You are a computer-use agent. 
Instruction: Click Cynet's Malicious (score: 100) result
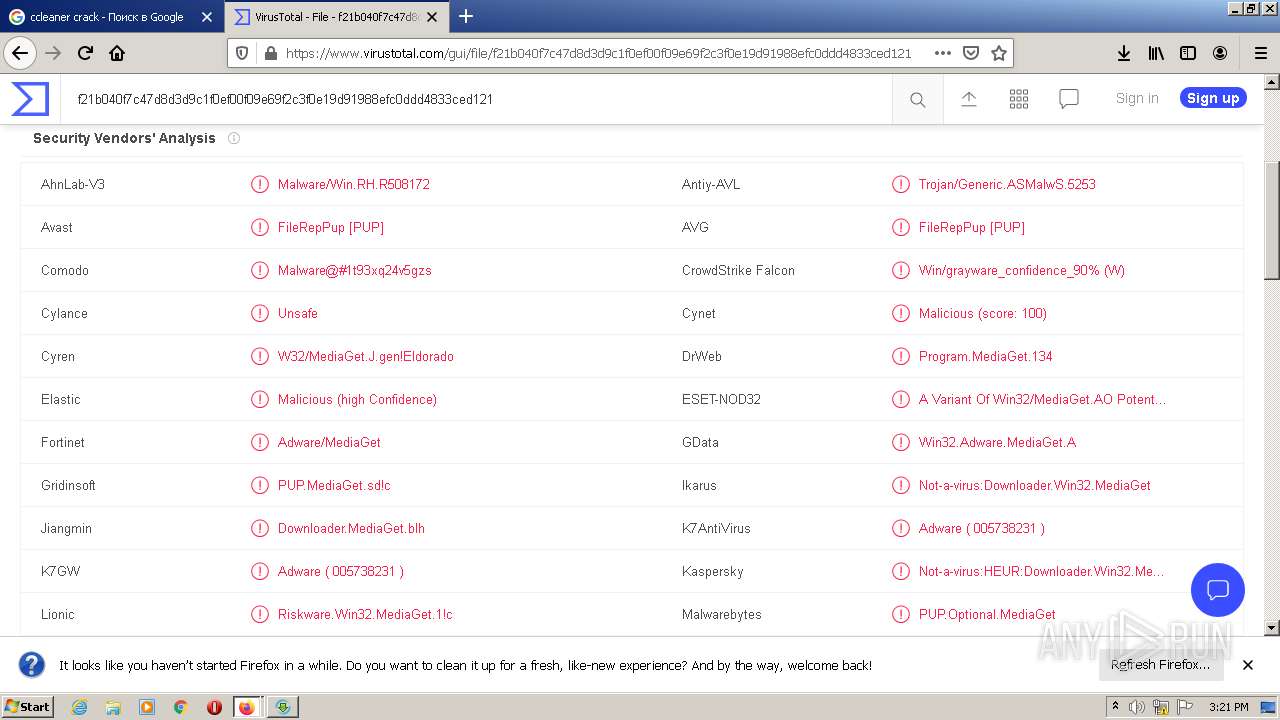coord(983,313)
